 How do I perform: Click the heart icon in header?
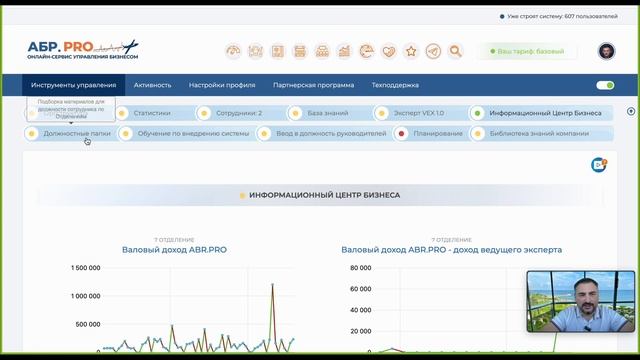tap(389, 51)
